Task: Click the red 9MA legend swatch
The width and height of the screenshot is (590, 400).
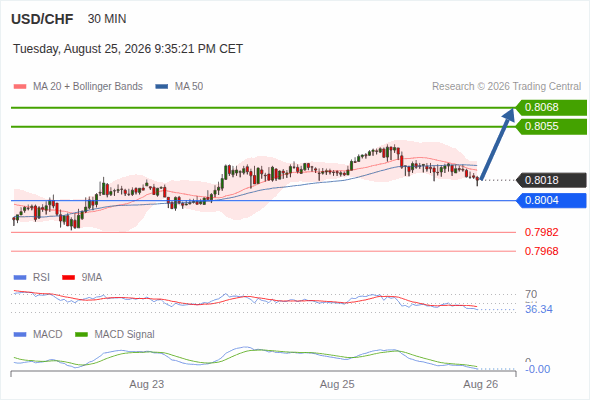Action: 68,278
